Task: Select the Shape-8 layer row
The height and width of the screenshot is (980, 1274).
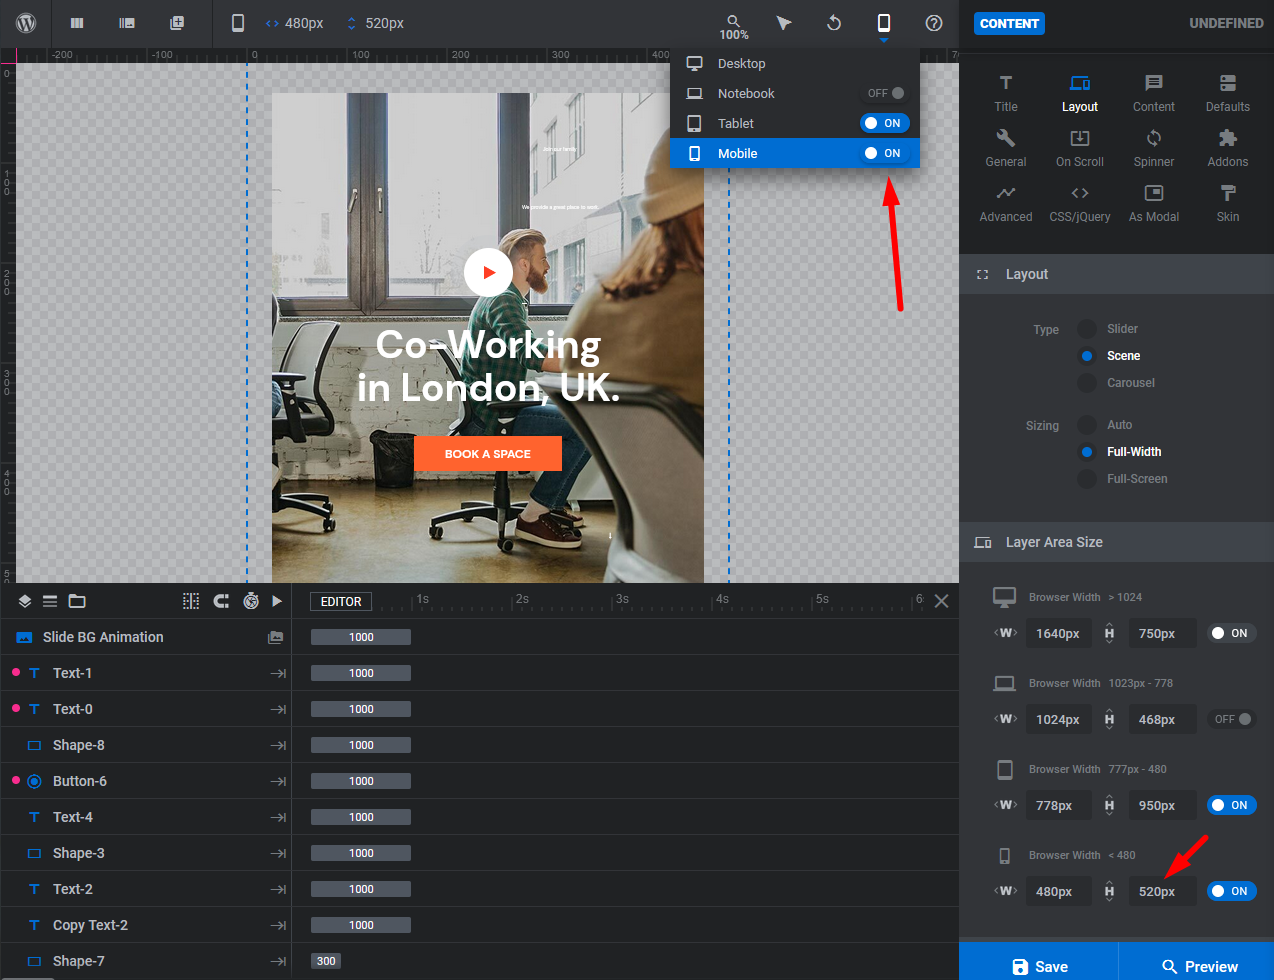Action: tap(146, 745)
